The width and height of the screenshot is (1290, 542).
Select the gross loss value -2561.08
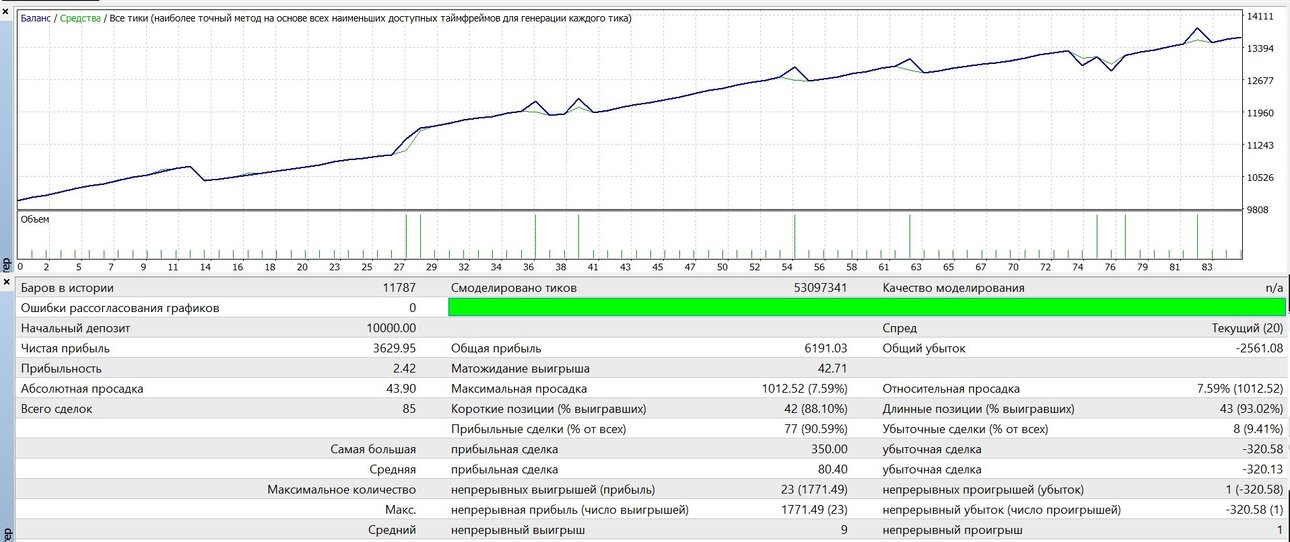tap(1258, 348)
